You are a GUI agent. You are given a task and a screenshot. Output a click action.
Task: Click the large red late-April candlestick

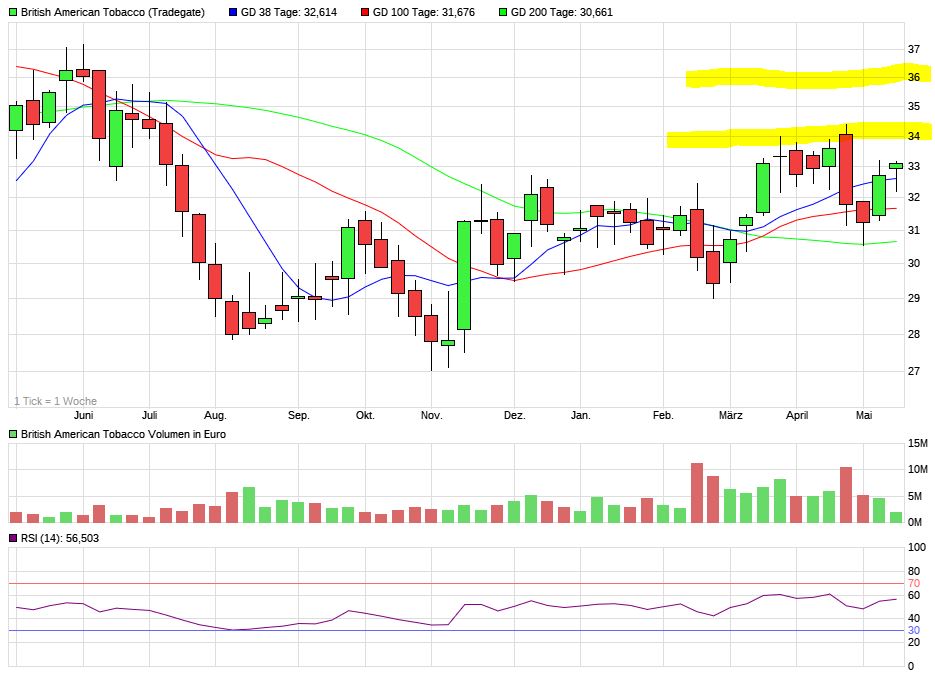[846, 170]
